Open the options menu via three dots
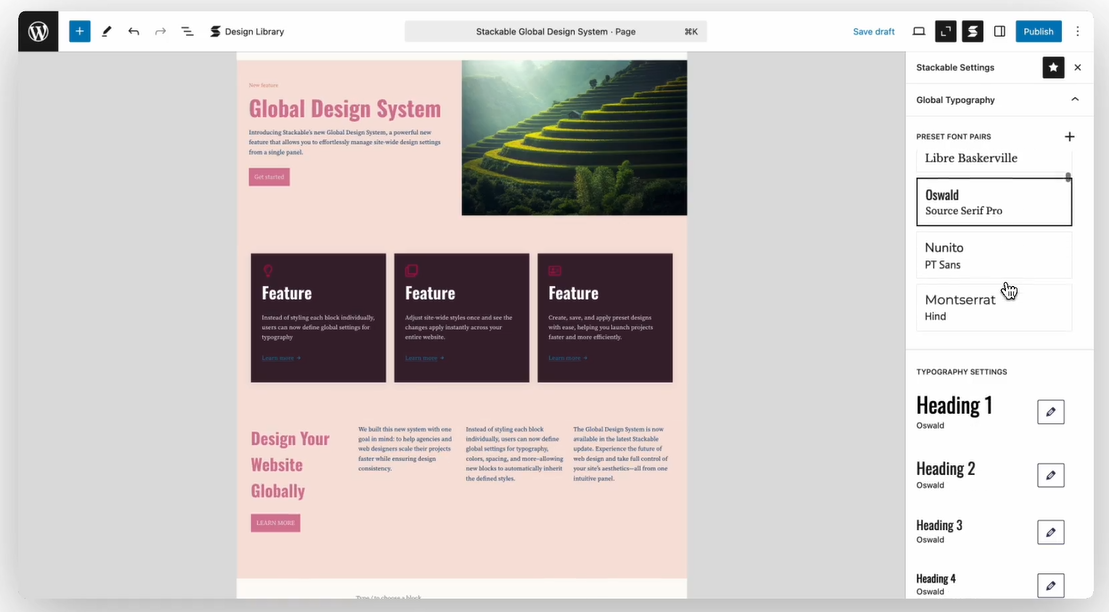 click(x=1077, y=31)
